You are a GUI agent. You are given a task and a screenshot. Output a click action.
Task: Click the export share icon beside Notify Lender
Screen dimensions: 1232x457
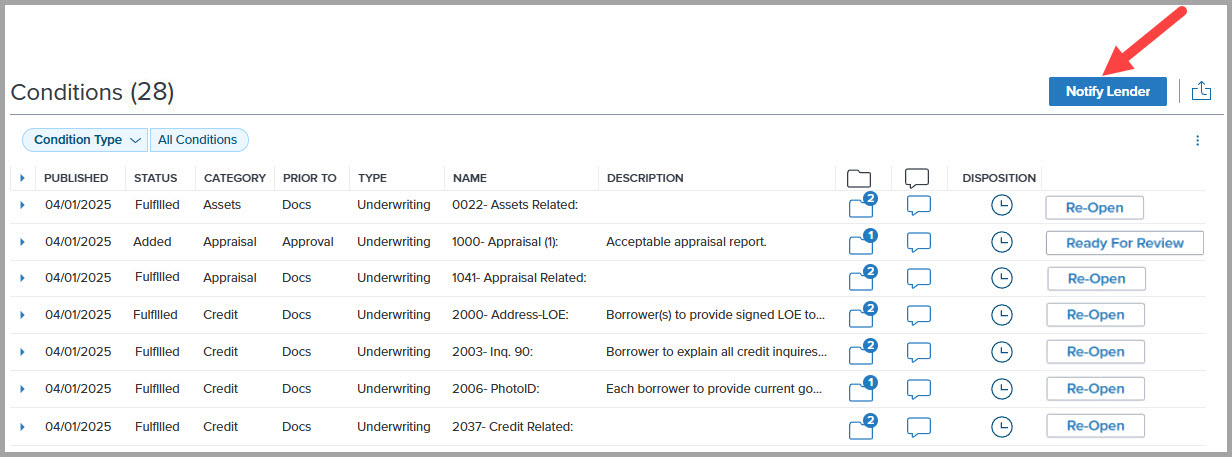pos(1201,91)
